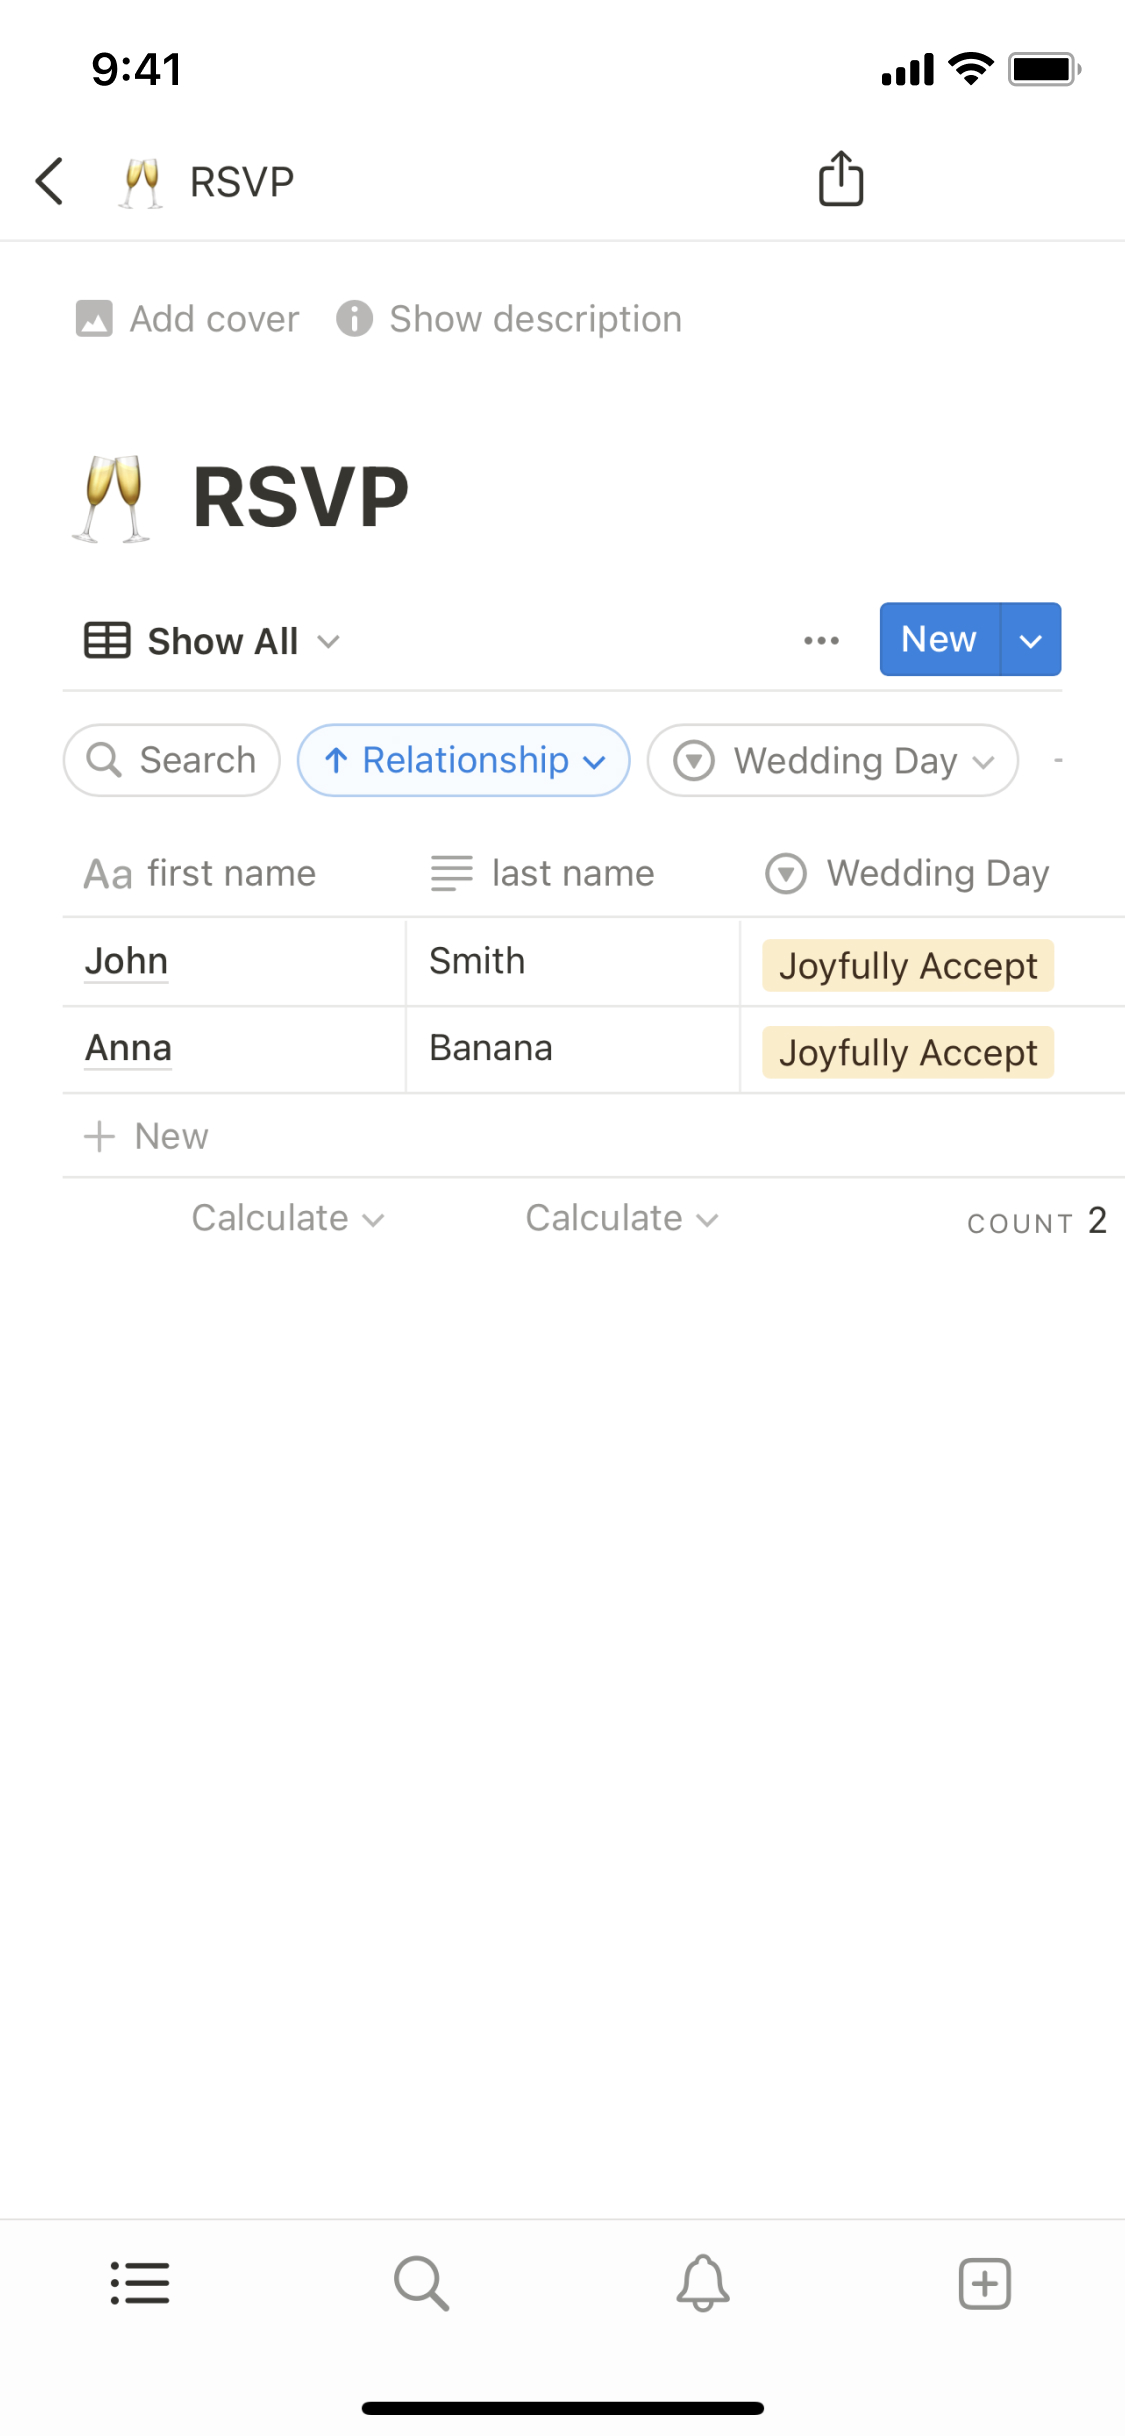Click the Search field in filter bar
The height and width of the screenshot is (2436, 1125).
pyautogui.click(x=172, y=761)
